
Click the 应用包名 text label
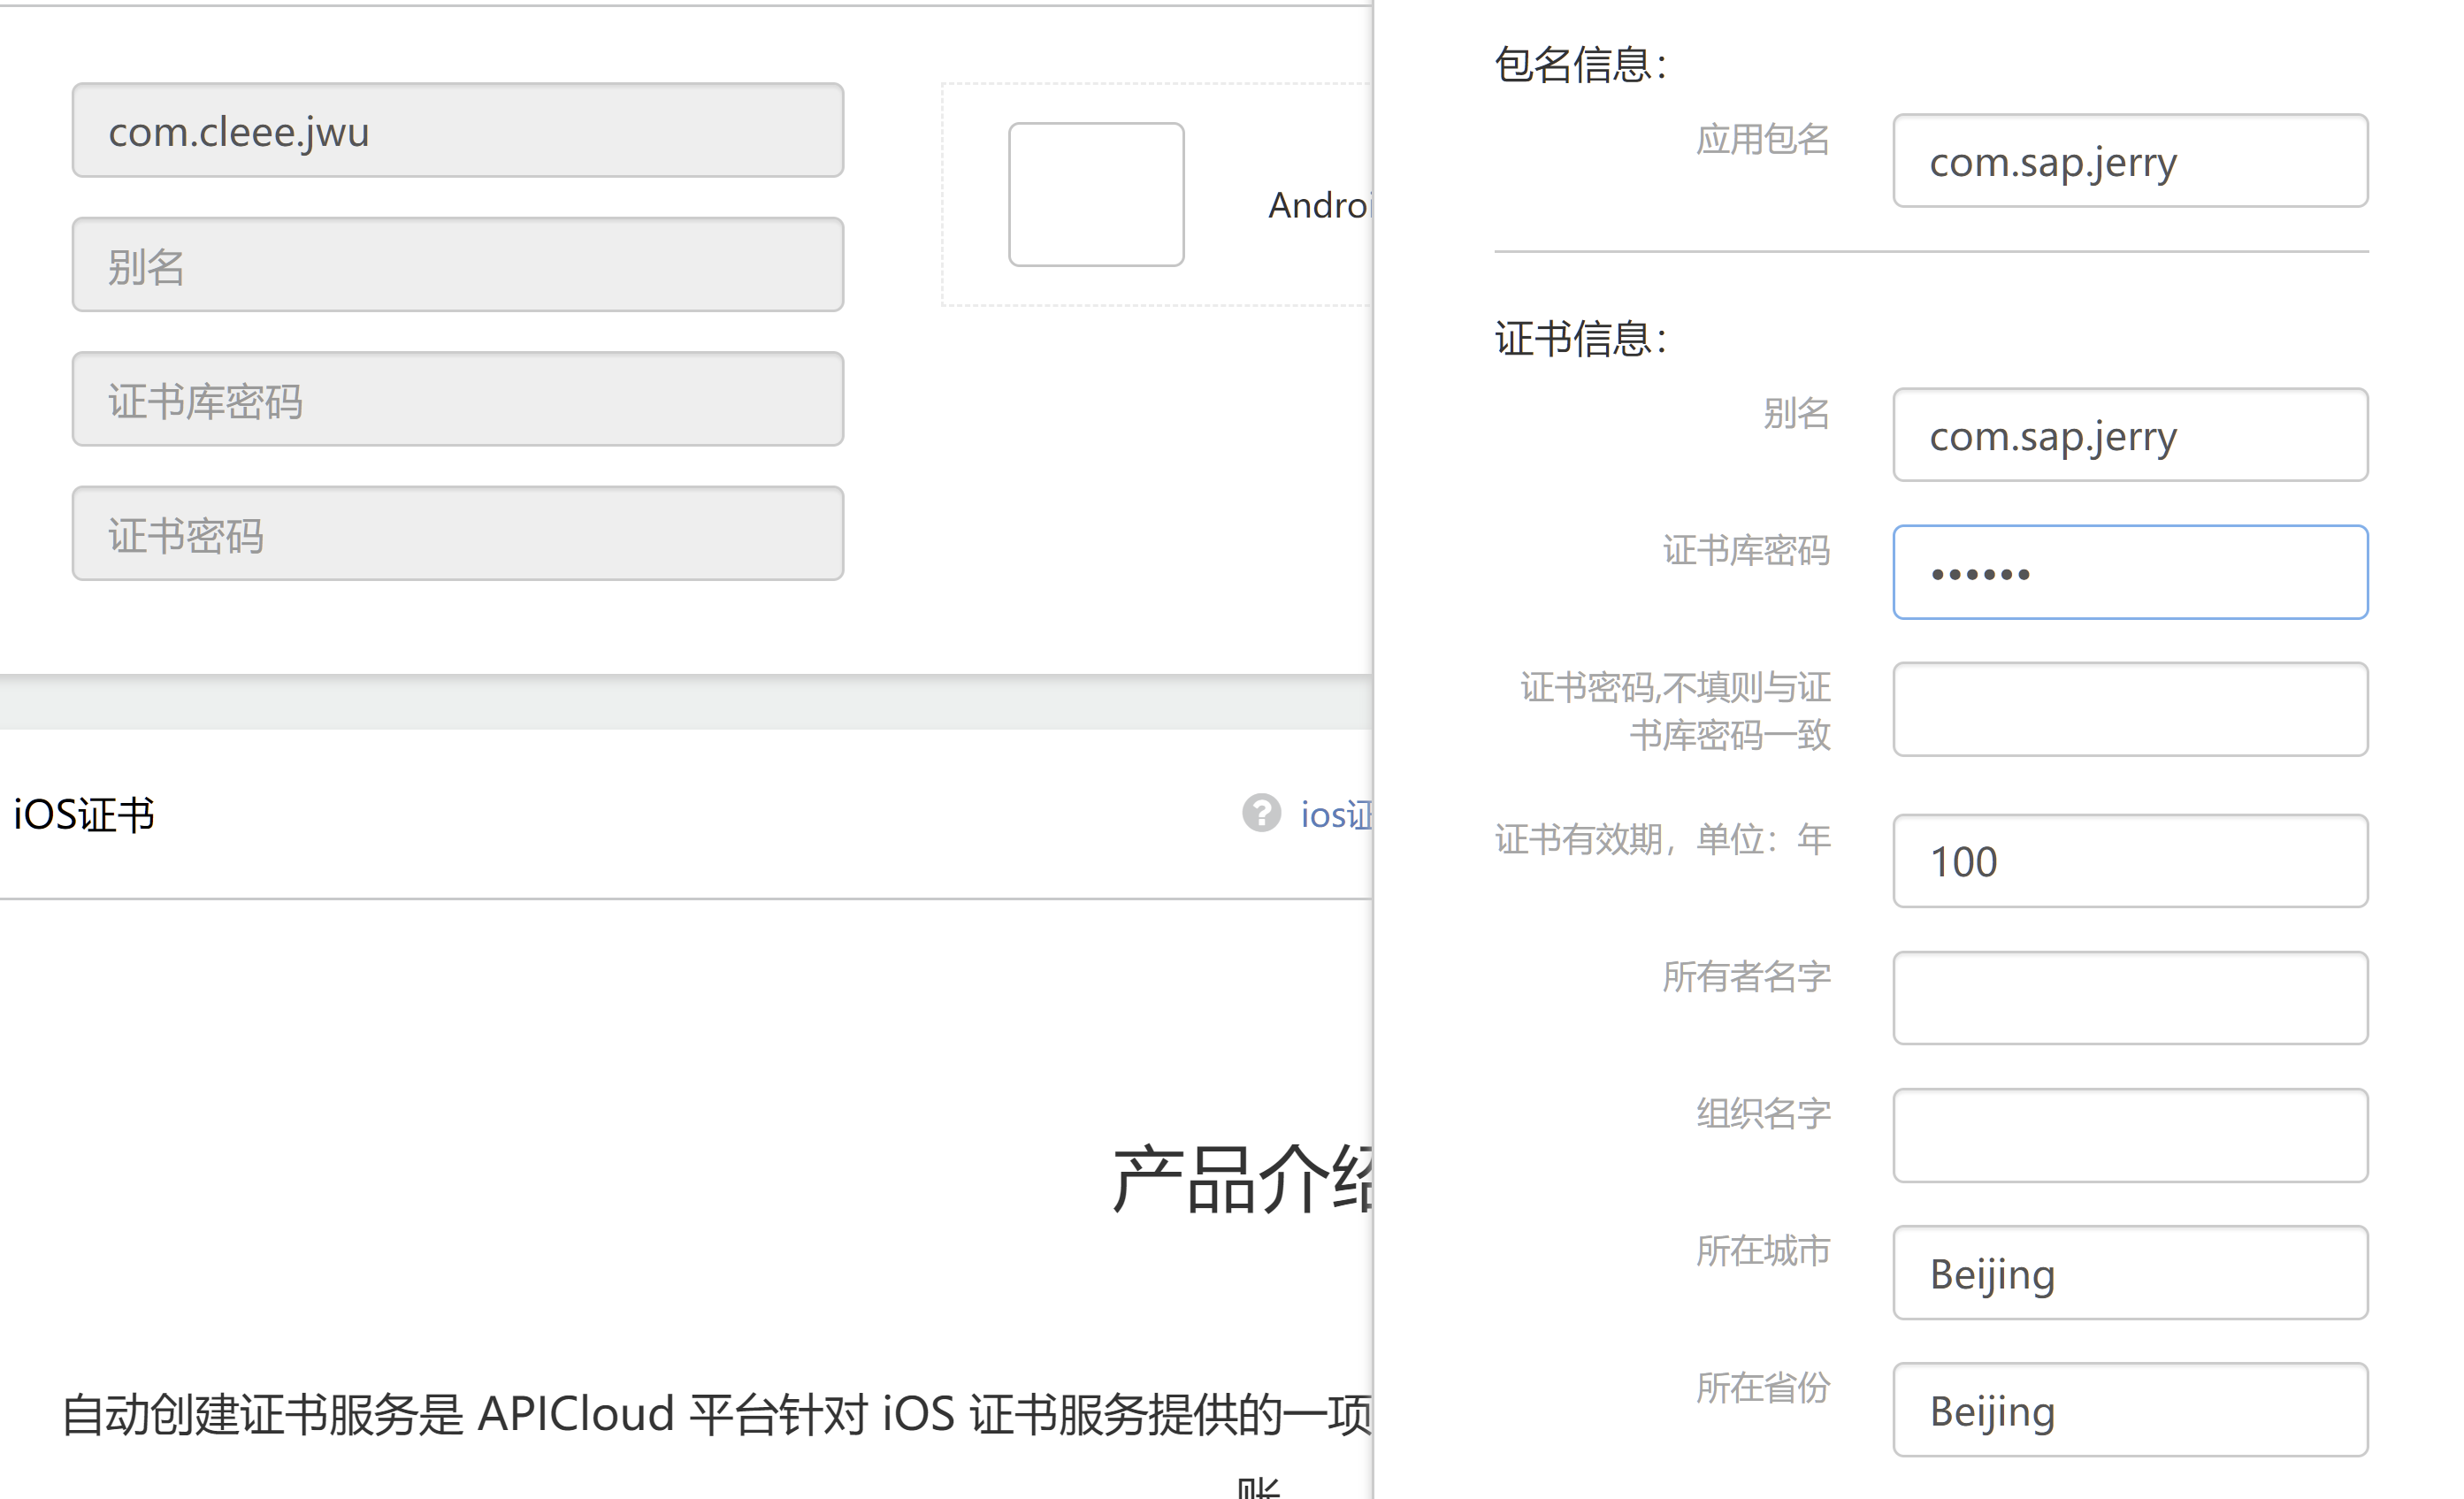click(1762, 139)
